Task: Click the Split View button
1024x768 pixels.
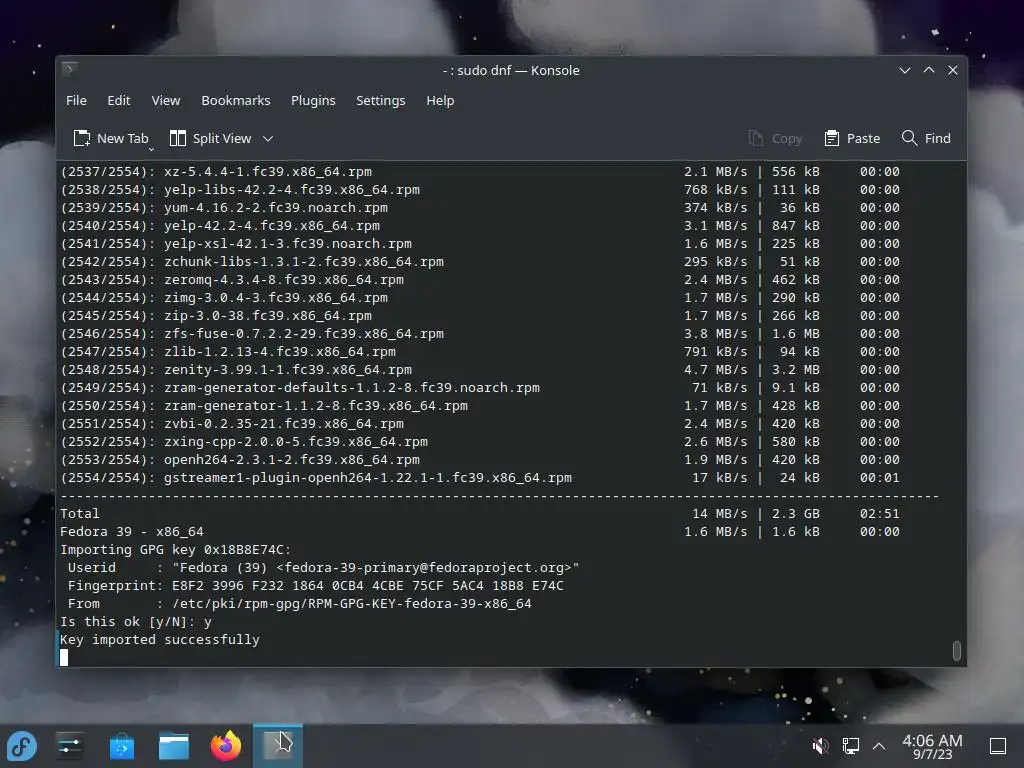Action: [x=210, y=138]
